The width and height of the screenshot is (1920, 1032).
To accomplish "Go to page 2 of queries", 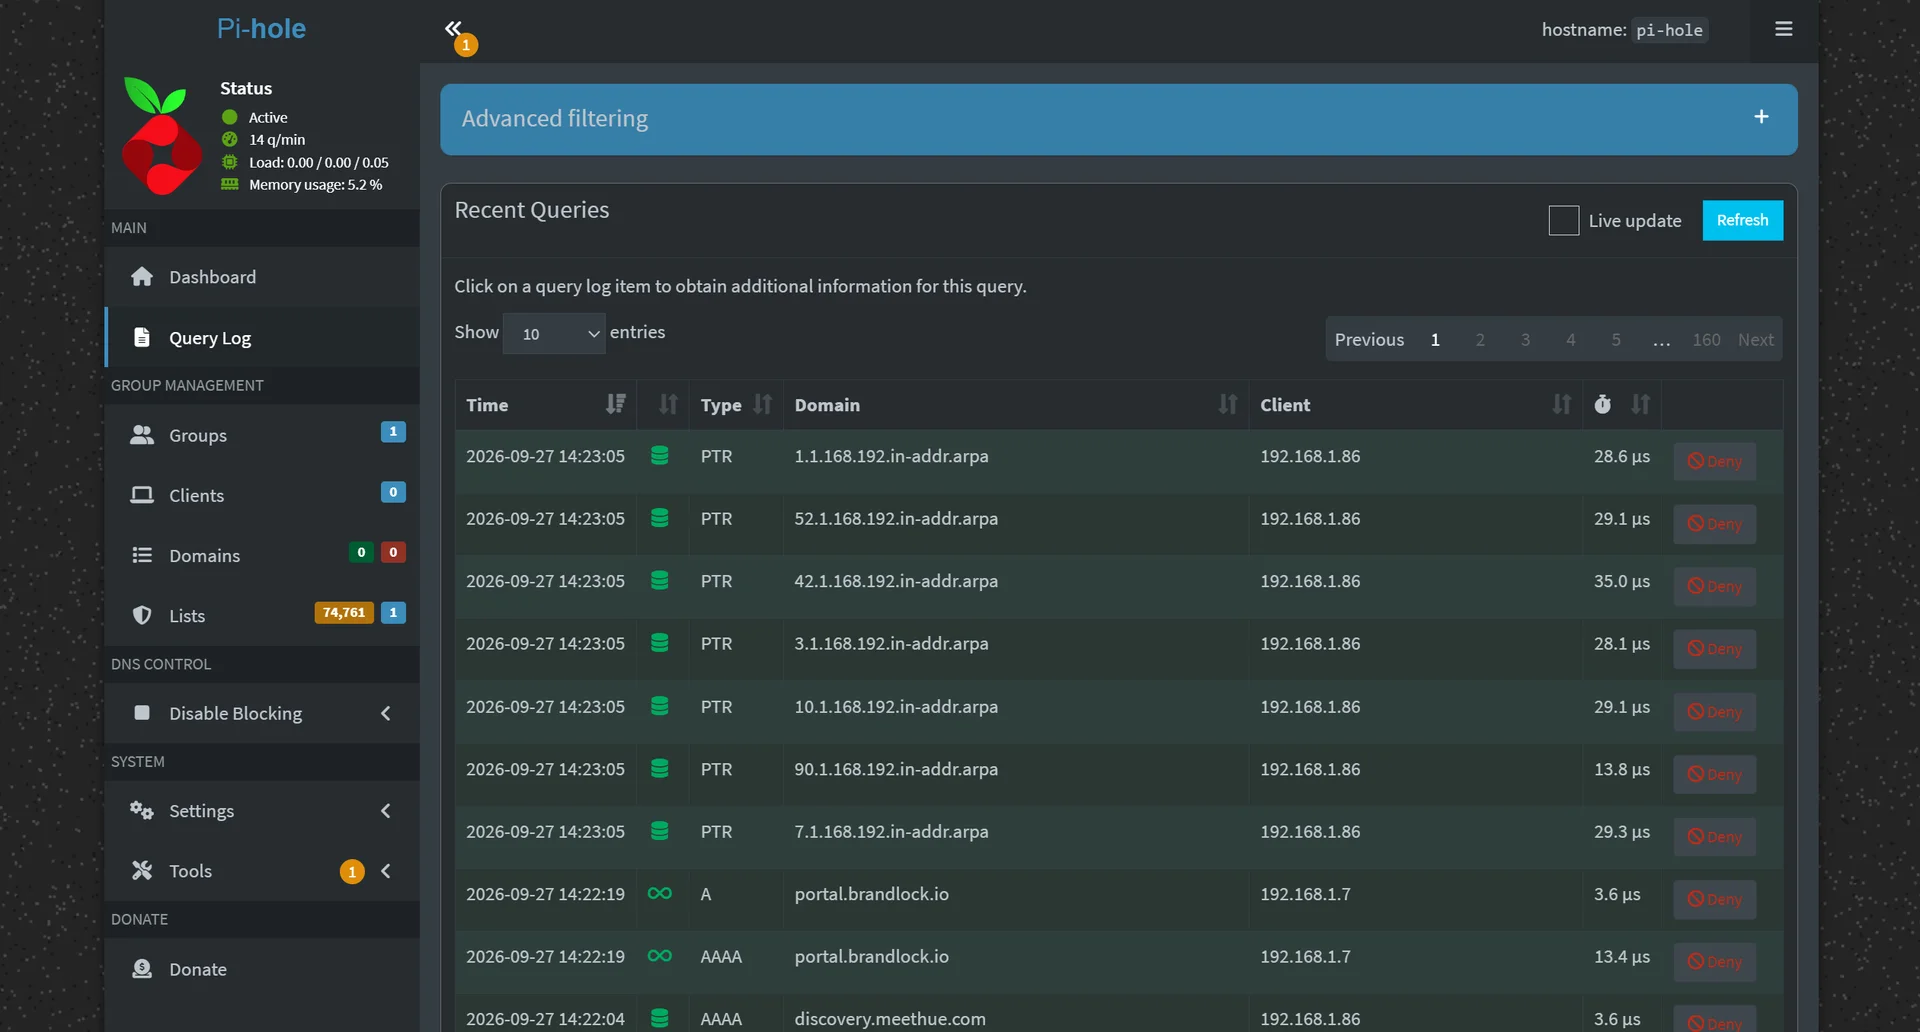I will [x=1480, y=339].
